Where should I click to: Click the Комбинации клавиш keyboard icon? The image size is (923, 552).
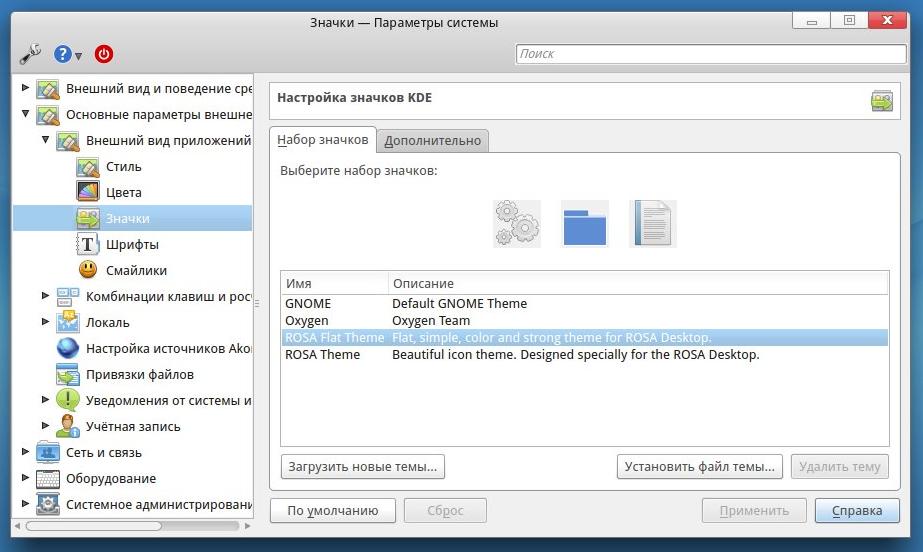click(x=68, y=296)
